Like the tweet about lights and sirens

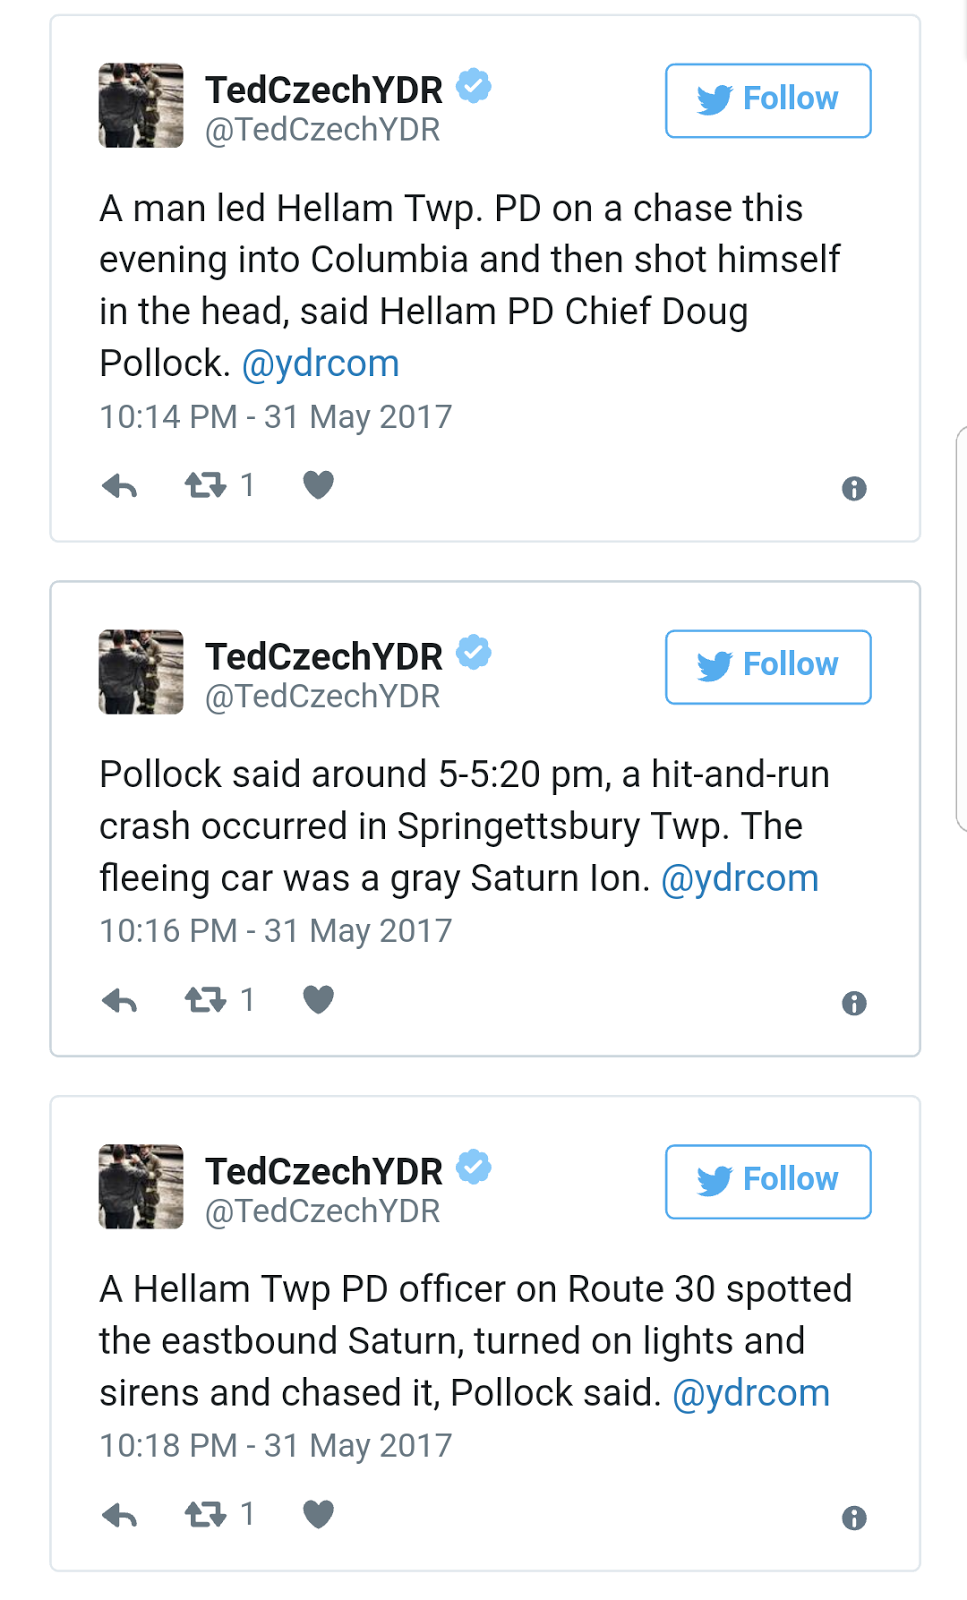point(318,1515)
